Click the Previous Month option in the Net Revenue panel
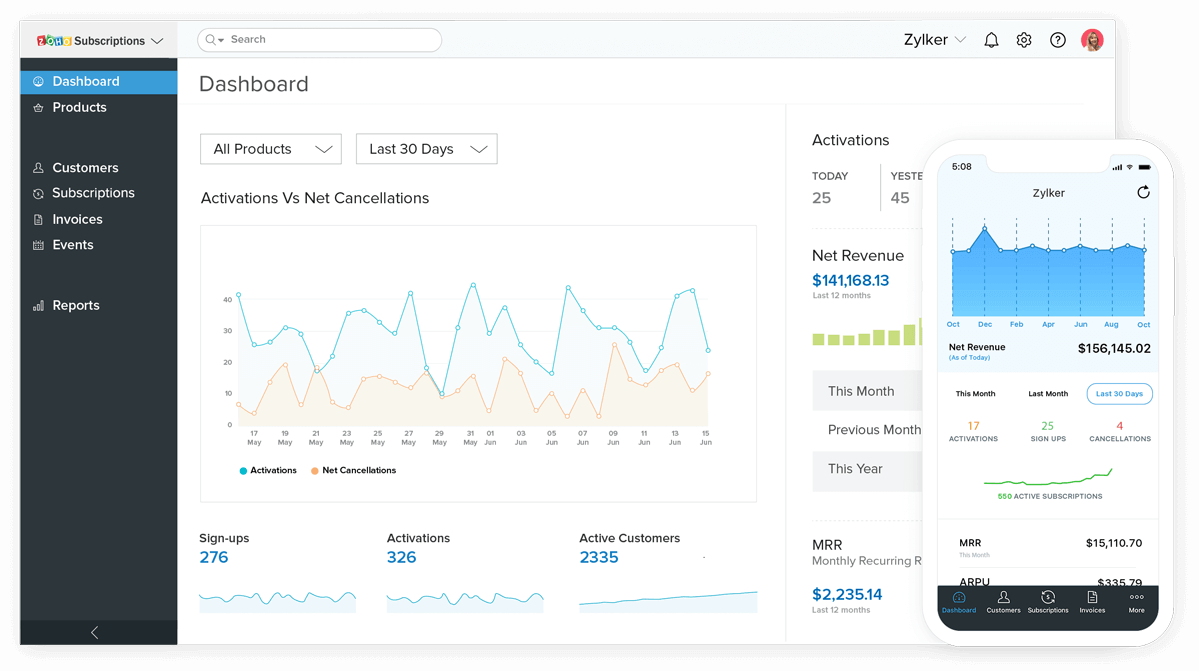 click(873, 430)
